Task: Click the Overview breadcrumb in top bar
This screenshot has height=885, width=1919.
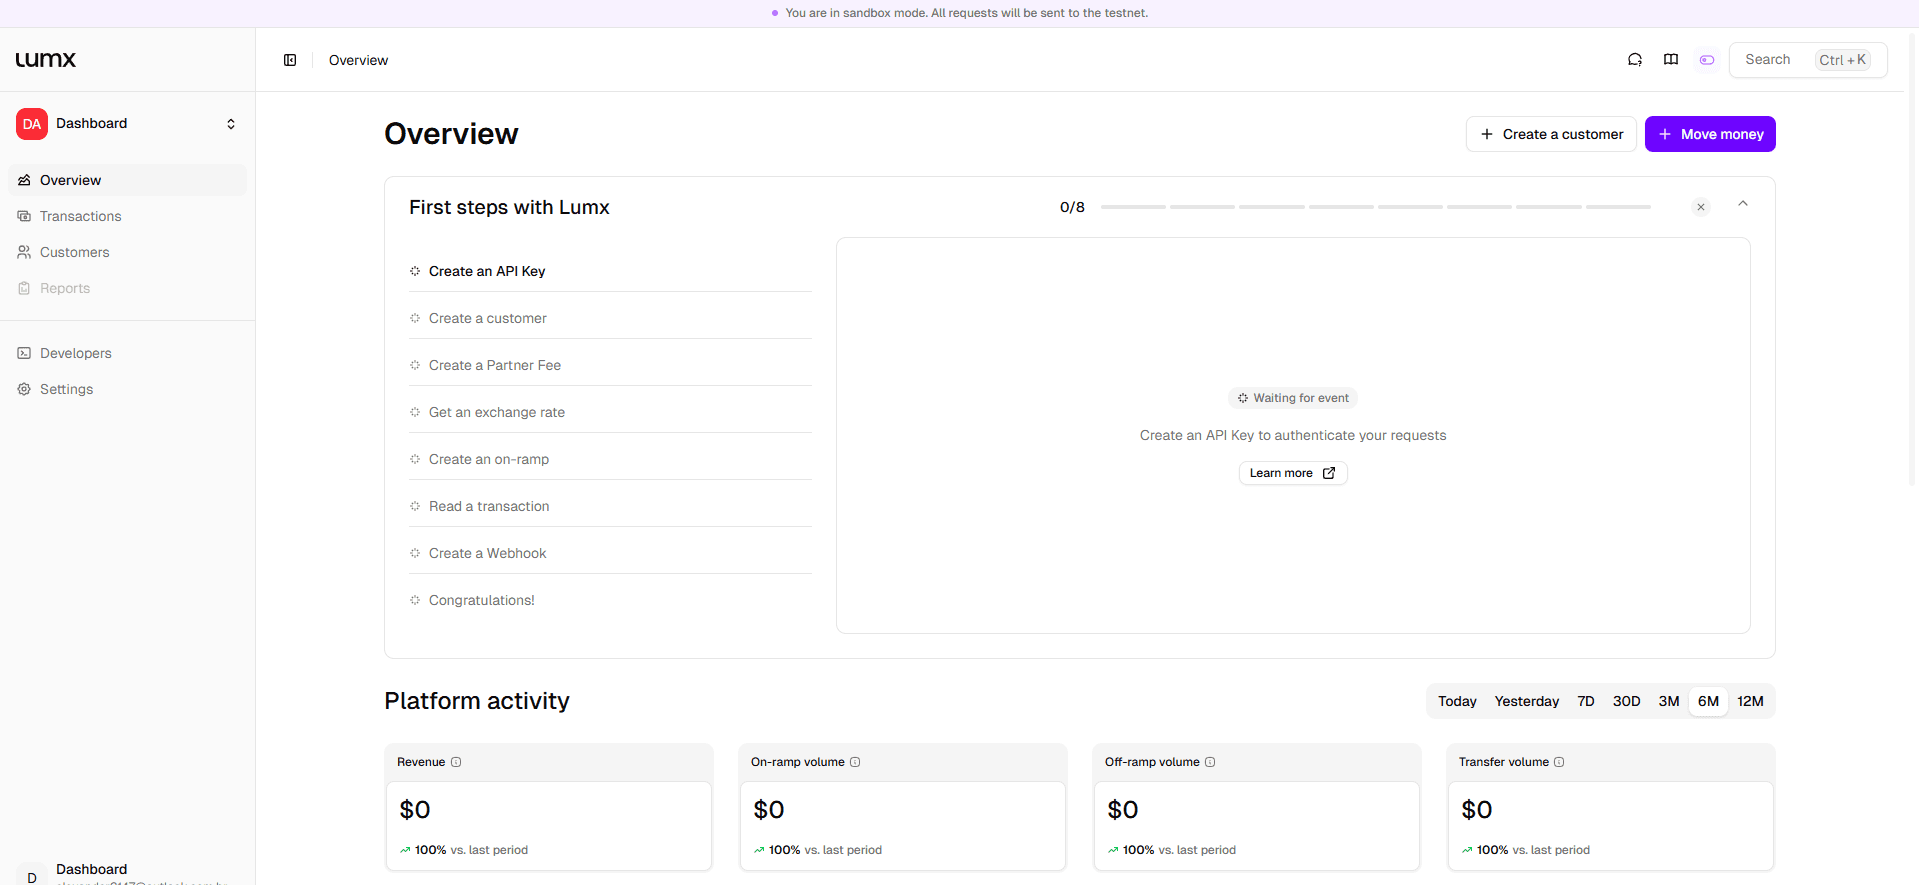Action: [358, 60]
